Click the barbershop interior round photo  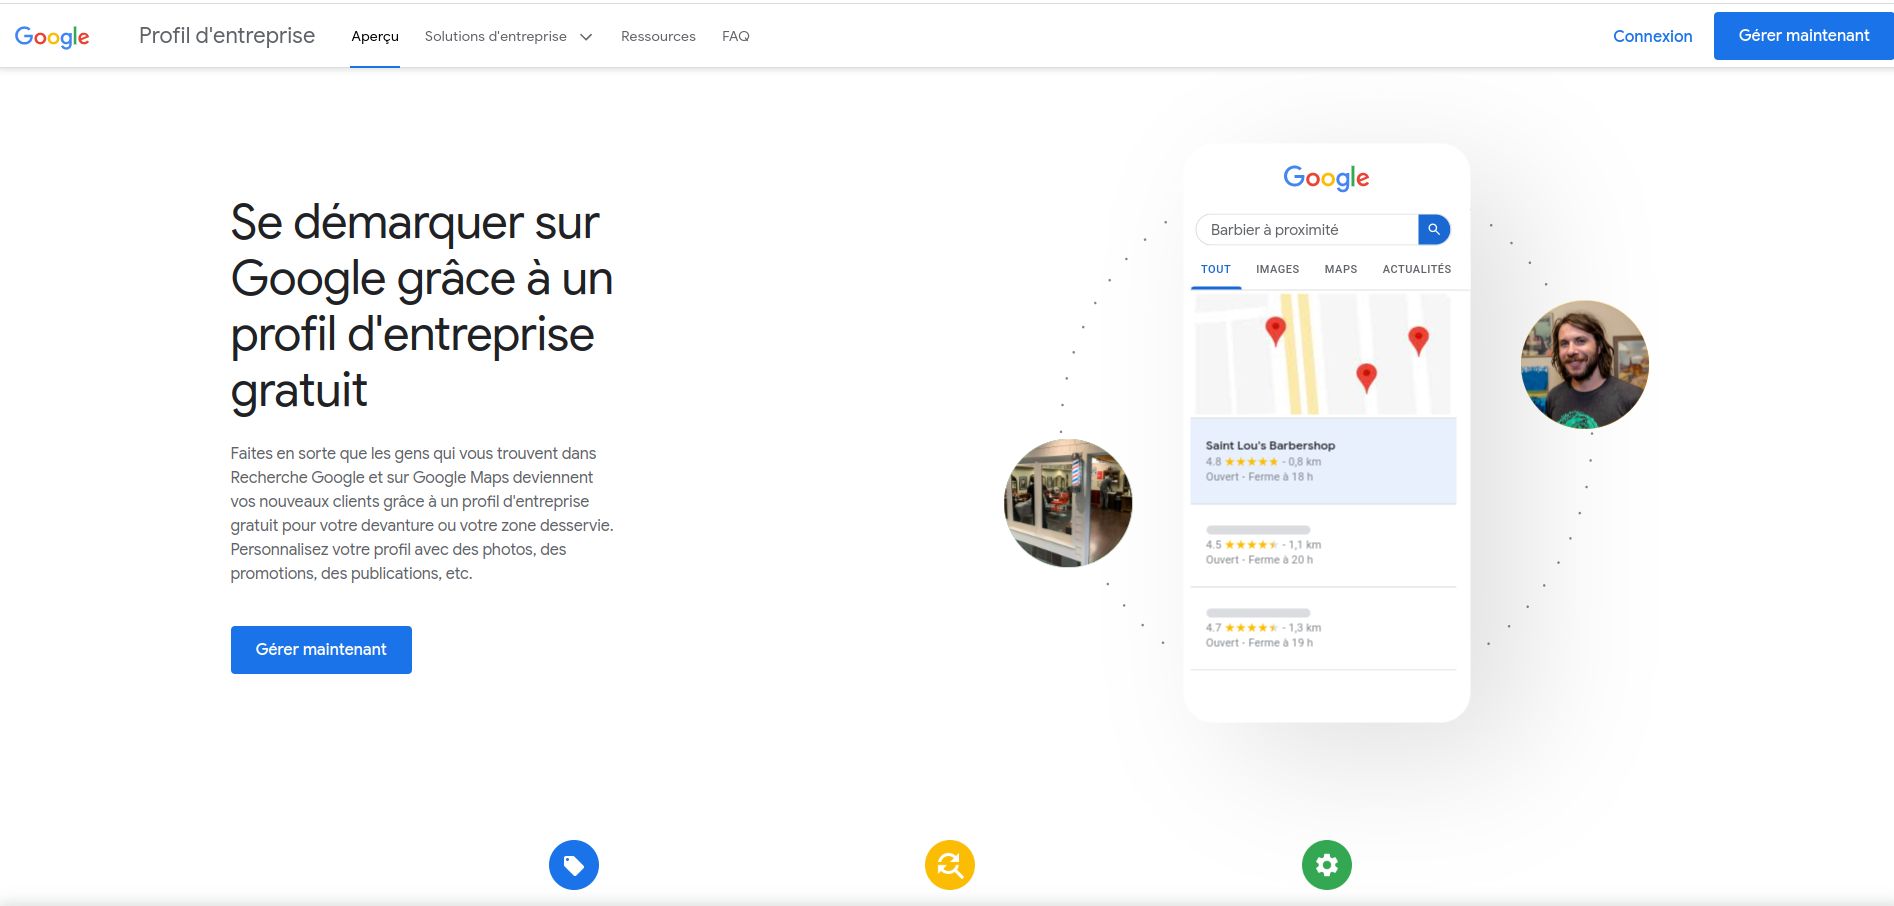1068,503
